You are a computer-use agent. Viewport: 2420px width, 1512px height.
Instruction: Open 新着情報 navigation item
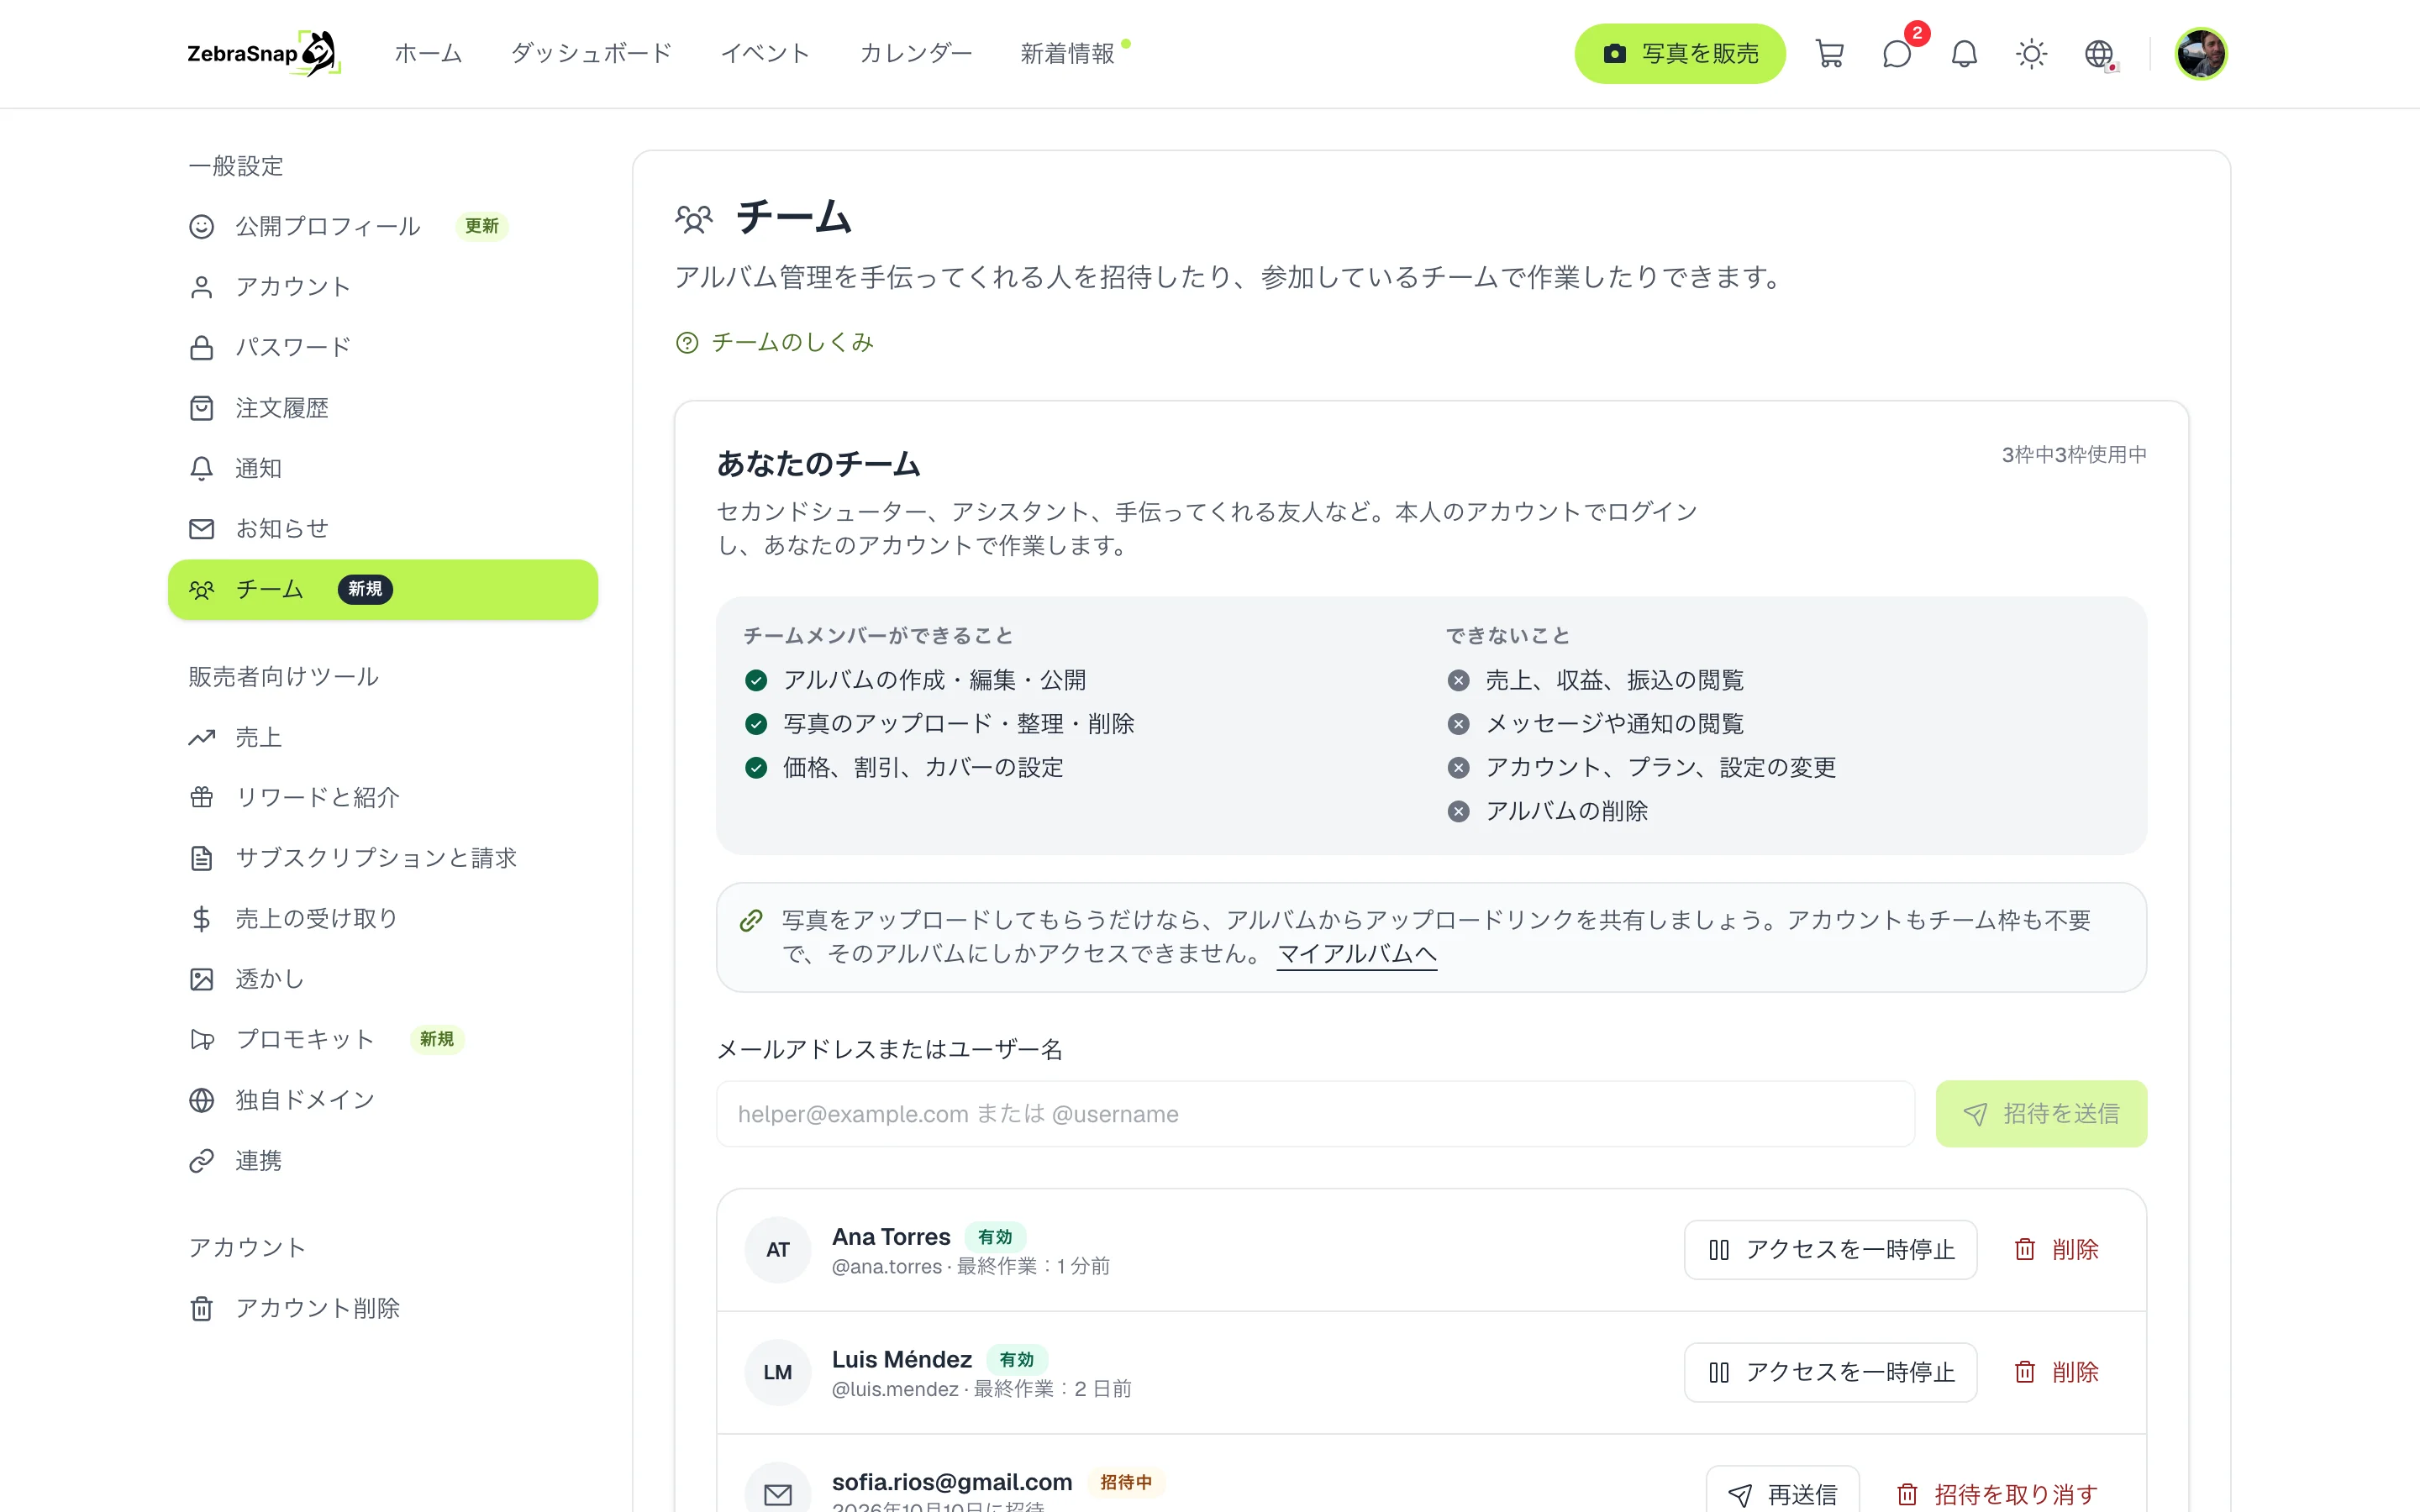click(x=1067, y=54)
